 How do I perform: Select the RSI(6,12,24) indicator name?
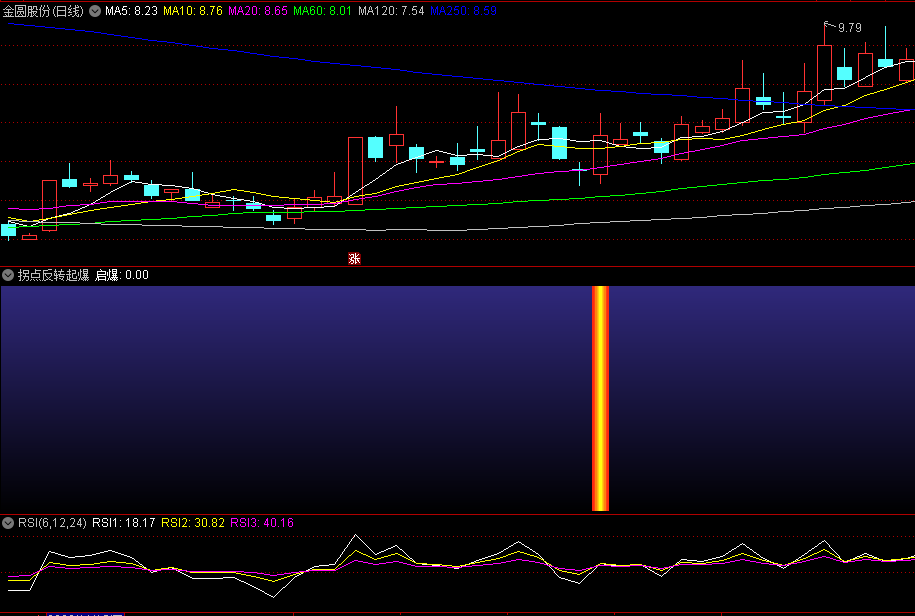click(52, 523)
